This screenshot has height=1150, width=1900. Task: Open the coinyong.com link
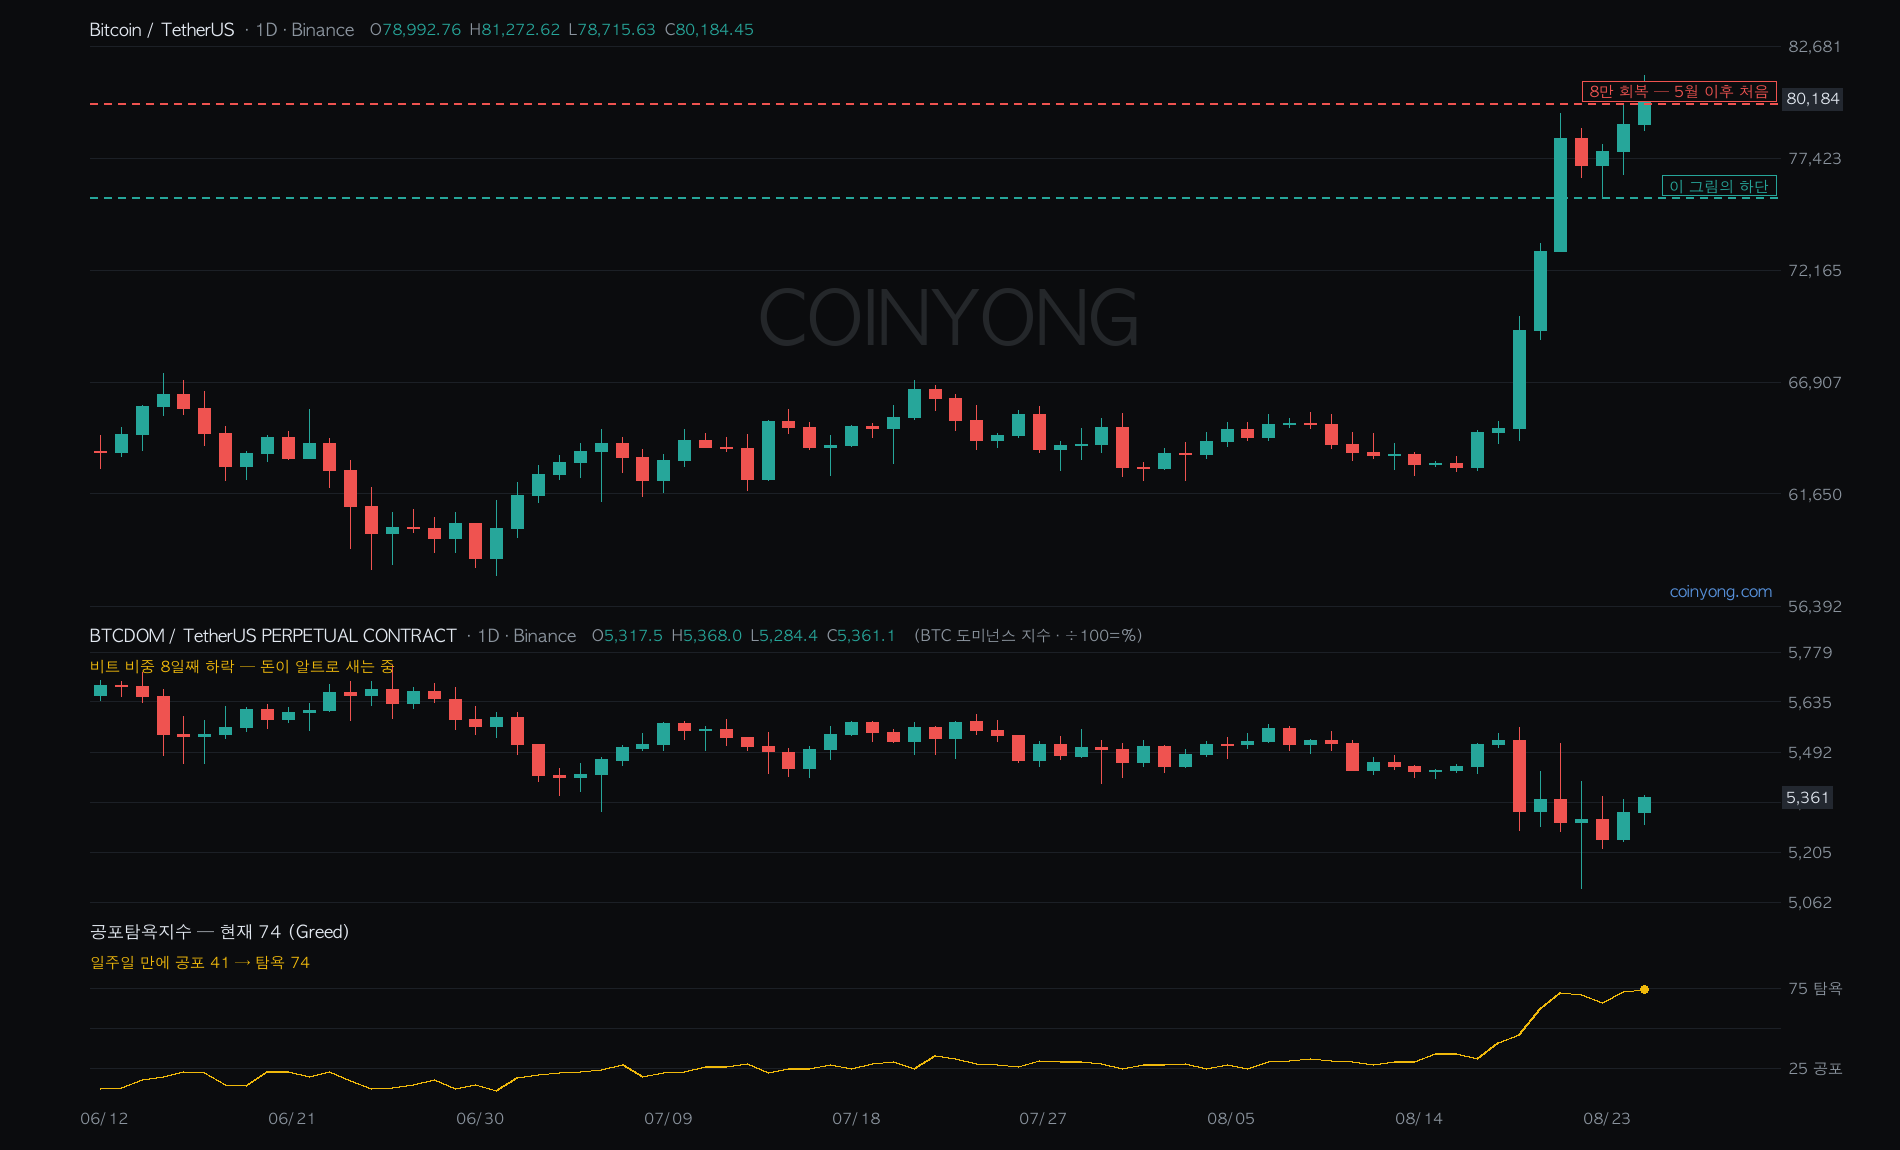[1720, 592]
